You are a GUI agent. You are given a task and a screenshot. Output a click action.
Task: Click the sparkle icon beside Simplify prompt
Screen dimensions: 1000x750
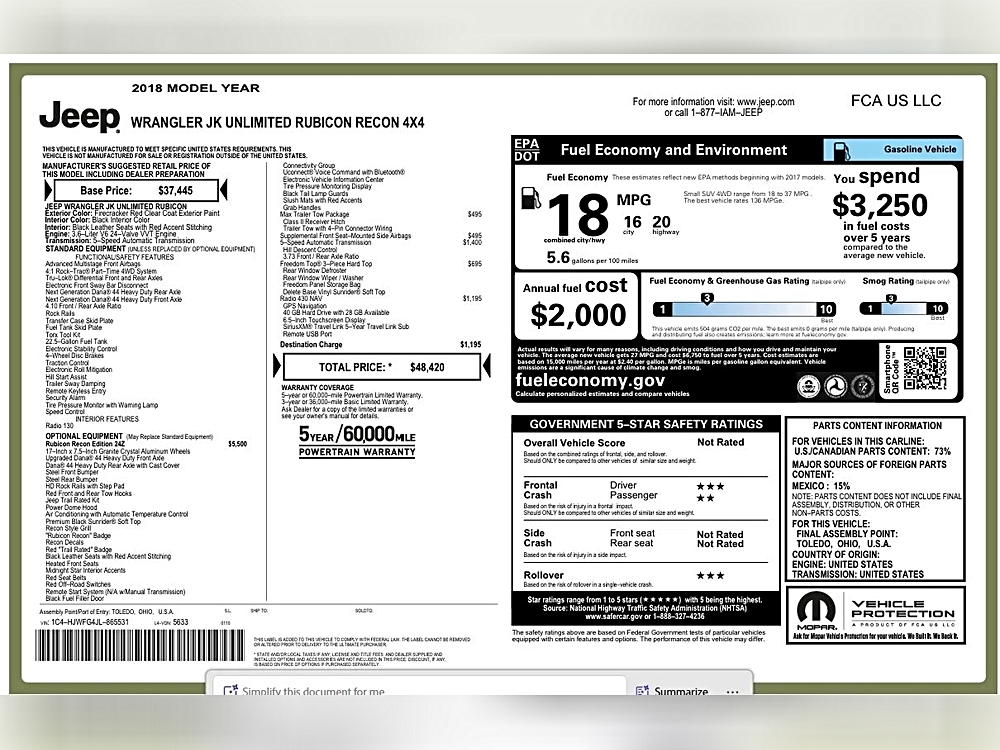229,692
